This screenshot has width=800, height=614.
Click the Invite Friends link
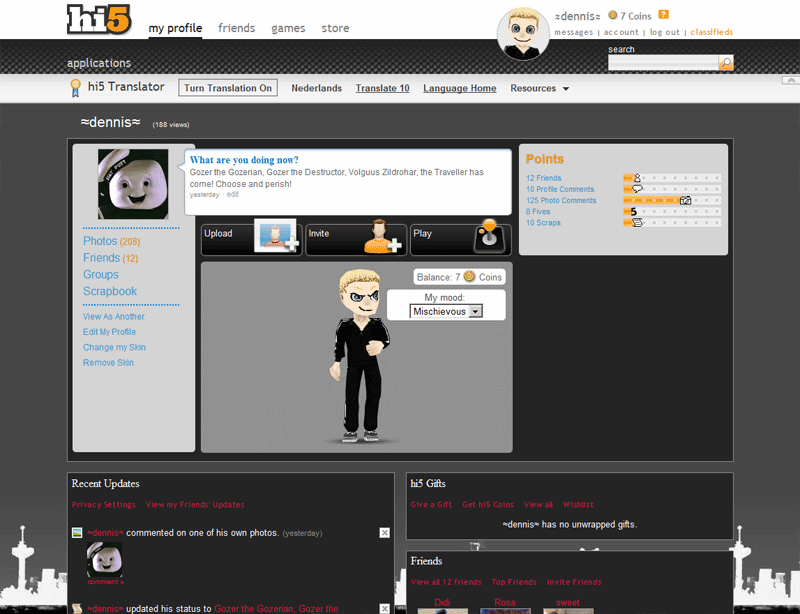click(x=574, y=582)
